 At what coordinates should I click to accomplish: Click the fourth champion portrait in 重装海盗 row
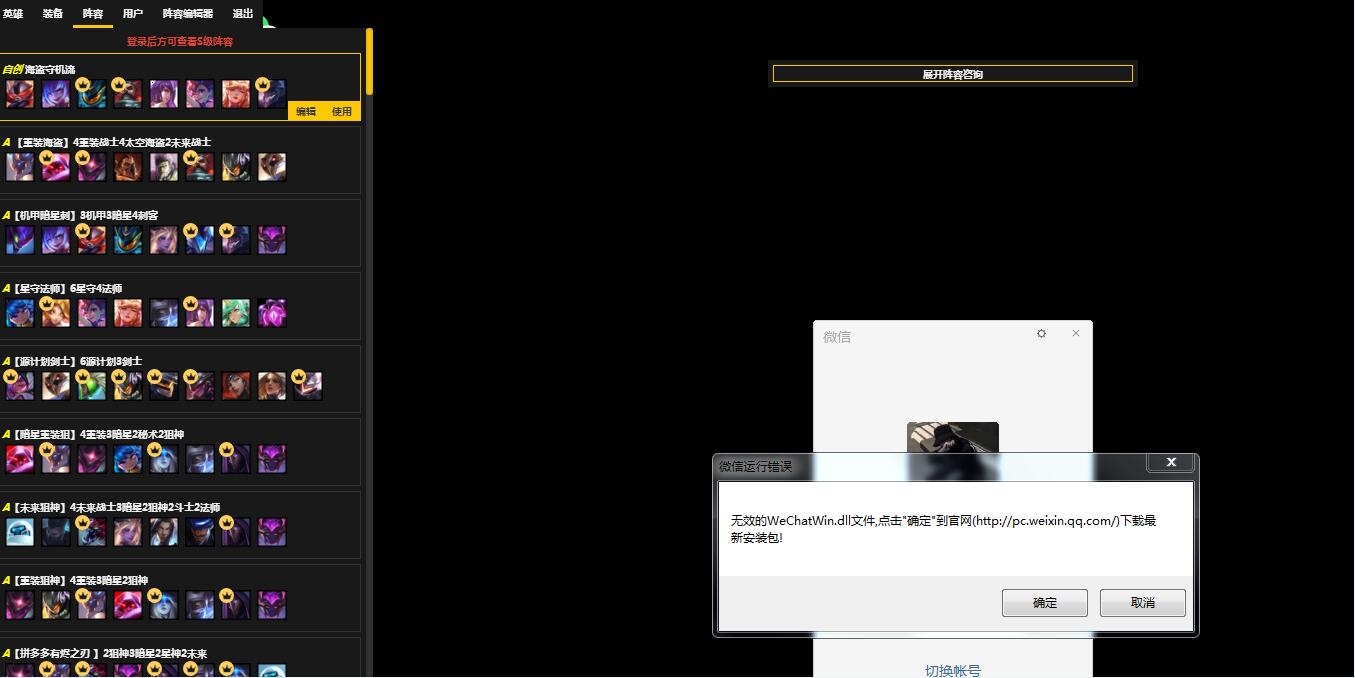pos(128,167)
